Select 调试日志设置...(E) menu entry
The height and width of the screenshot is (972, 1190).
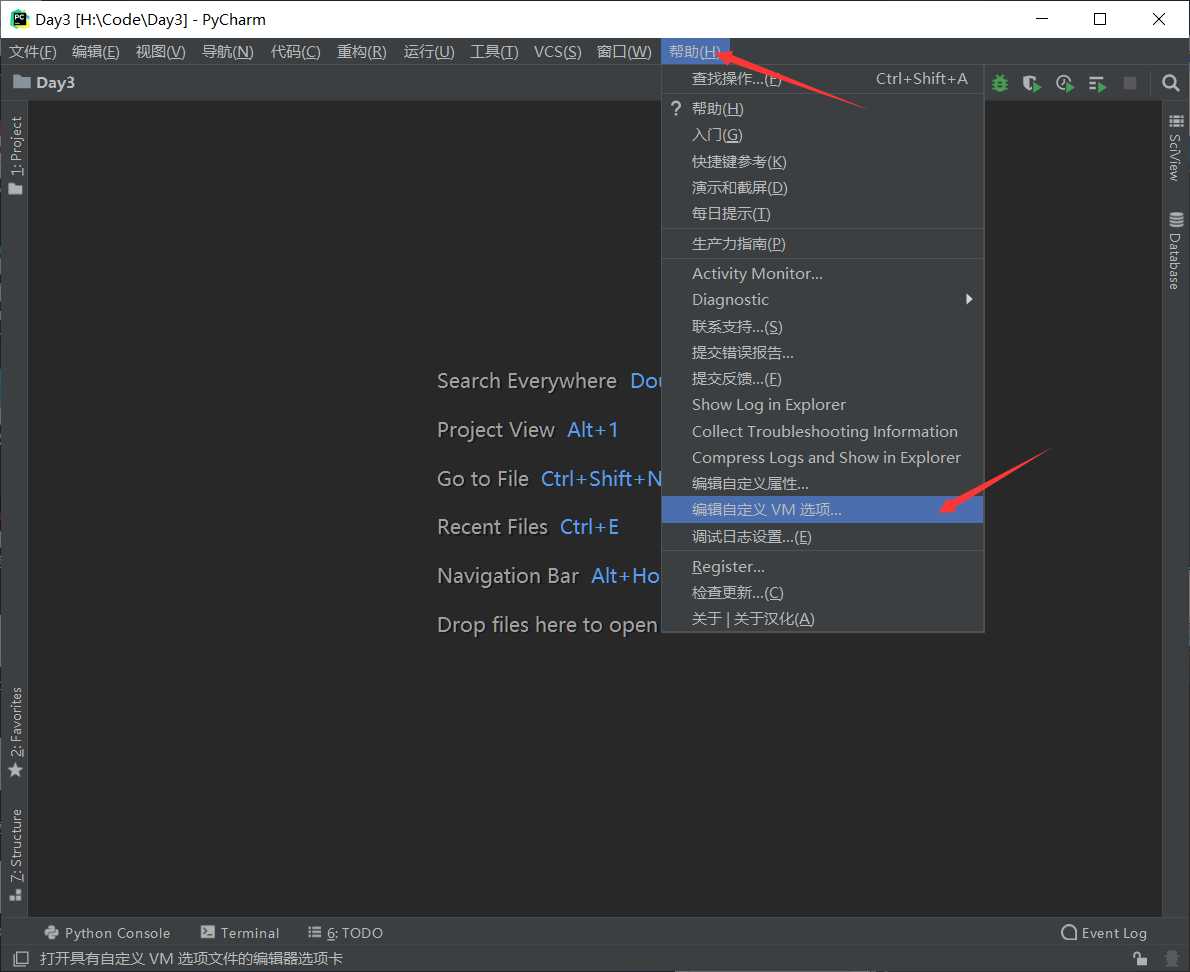click(x=823, y=536)
